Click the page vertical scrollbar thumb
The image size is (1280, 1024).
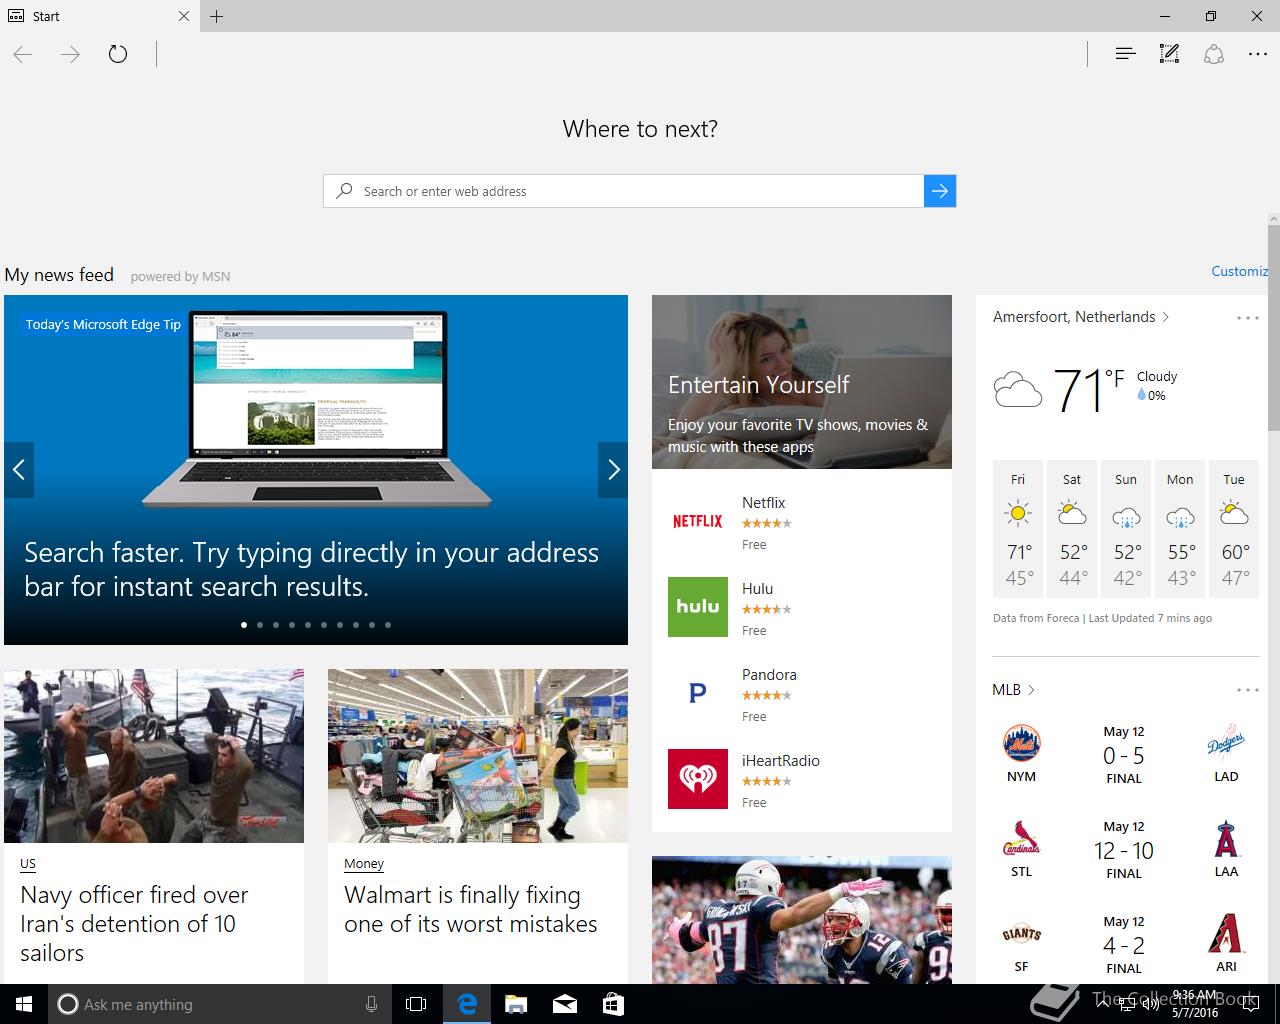tap(1274, 328)
